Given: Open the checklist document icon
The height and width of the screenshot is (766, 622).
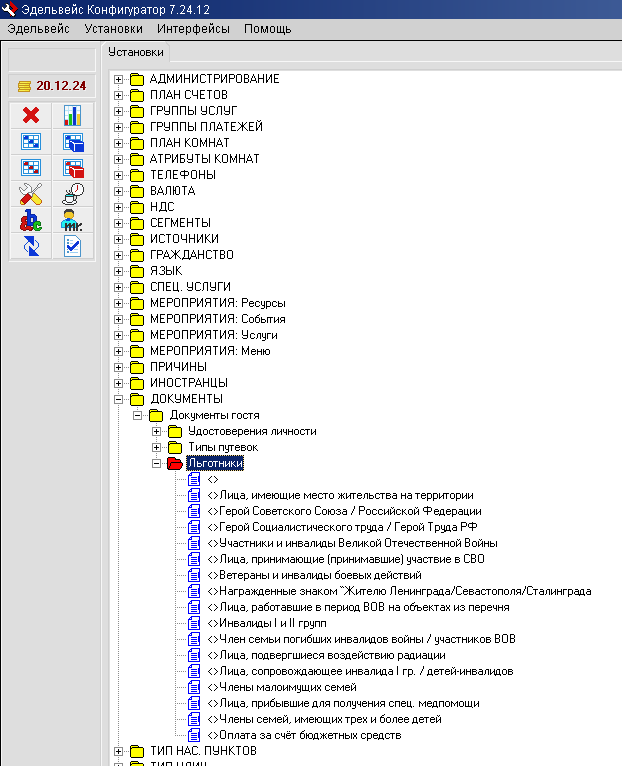Looking at the screenshot, I should pos(73,245).
